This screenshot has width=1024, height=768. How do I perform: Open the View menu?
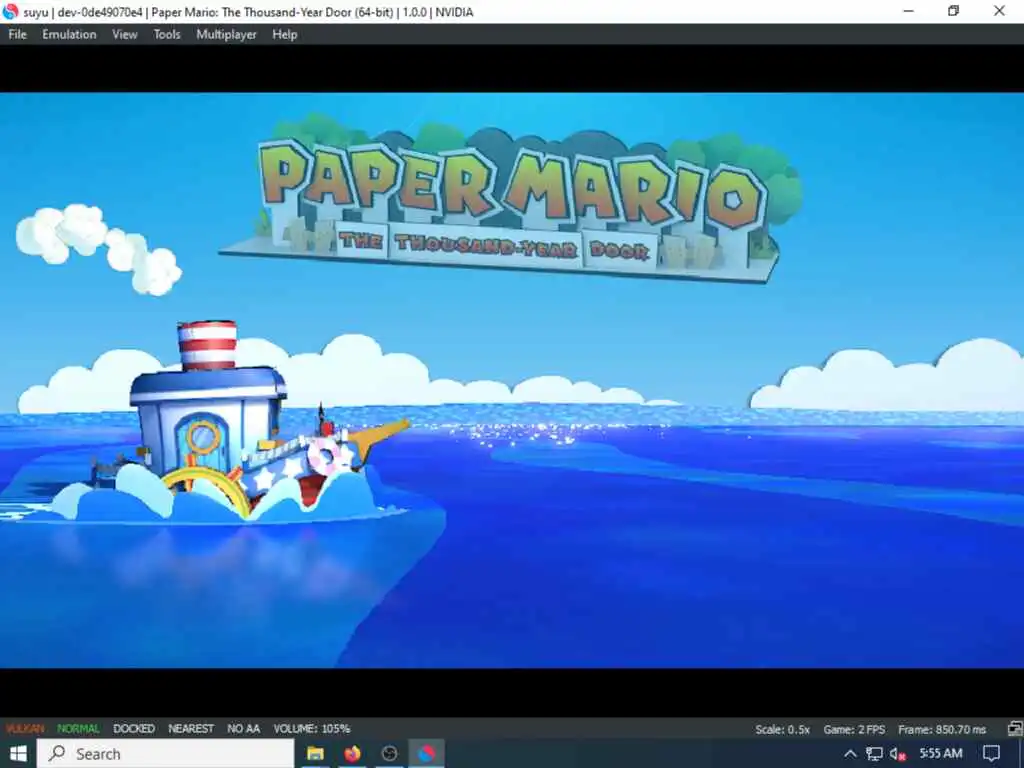coord(125,35)
